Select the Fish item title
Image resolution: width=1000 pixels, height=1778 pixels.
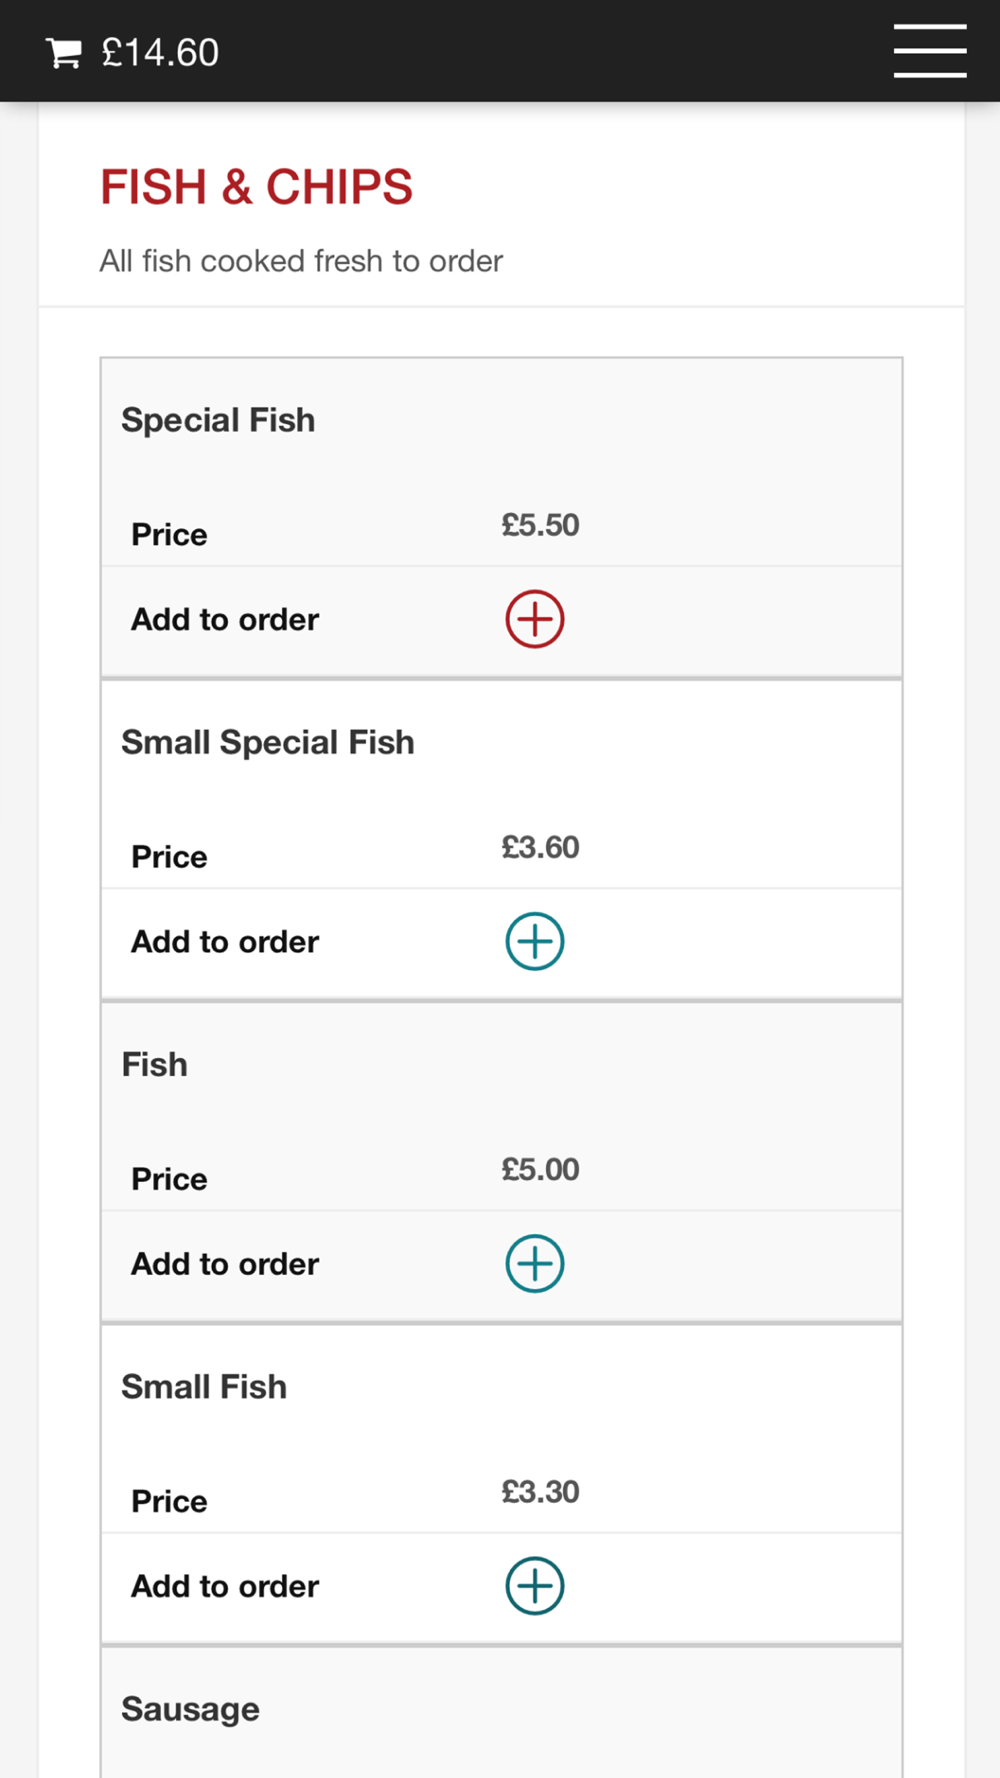(x=154, y=1064)
